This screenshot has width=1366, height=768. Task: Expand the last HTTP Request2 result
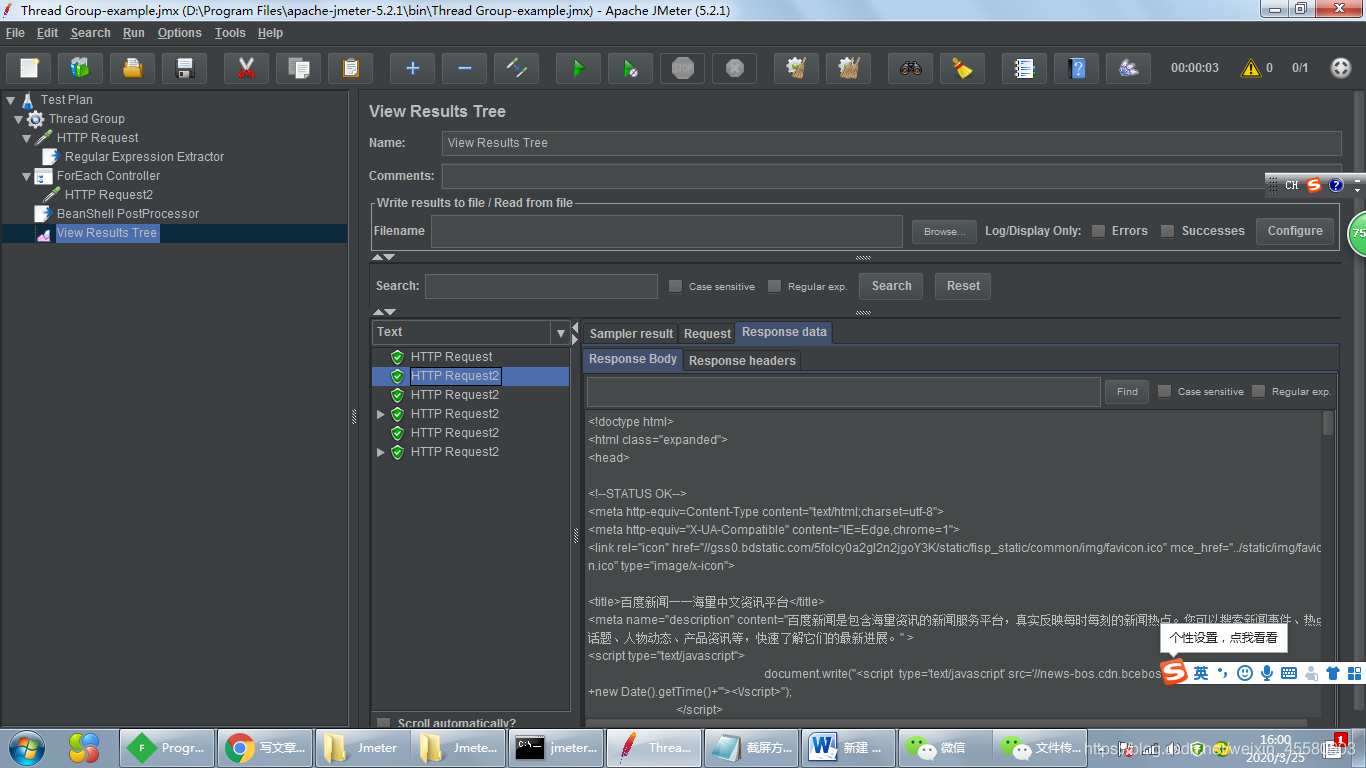pyautogui.click(x=380, y=452)
